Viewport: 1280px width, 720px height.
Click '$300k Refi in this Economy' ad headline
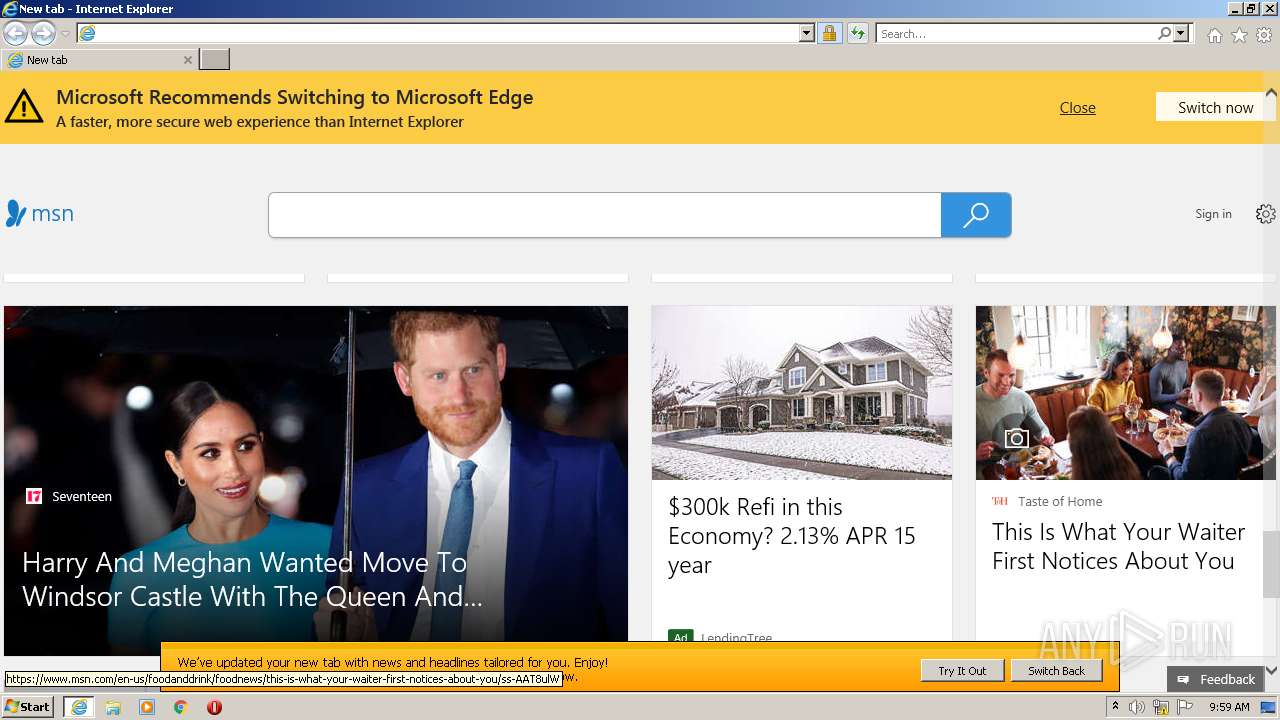[792, 536]
